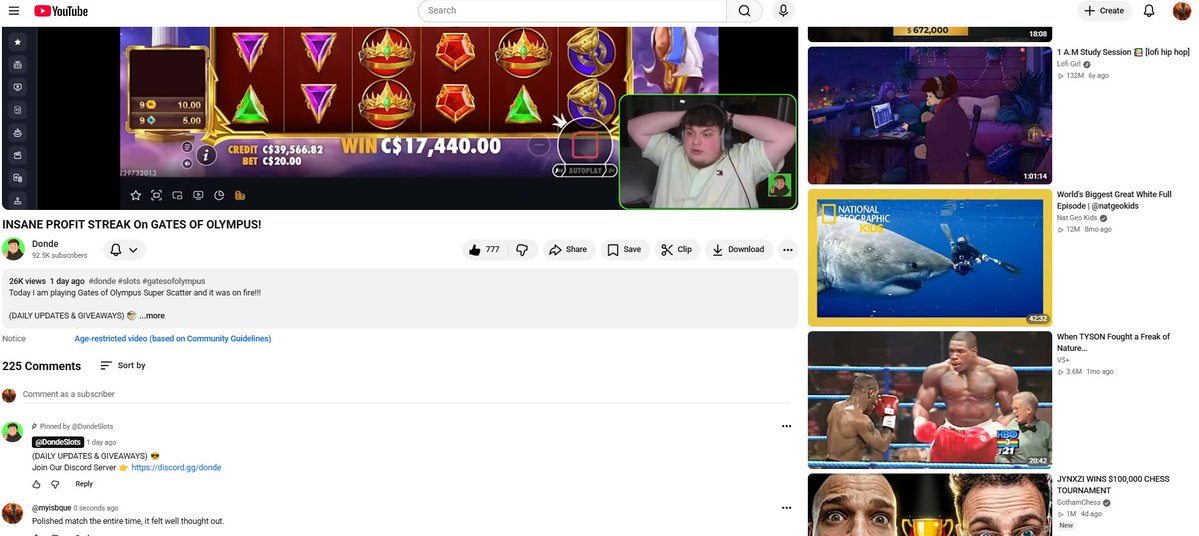1199x536 pixels.
Task: Open the notifications bell in header
Action: click(1149, 11)
